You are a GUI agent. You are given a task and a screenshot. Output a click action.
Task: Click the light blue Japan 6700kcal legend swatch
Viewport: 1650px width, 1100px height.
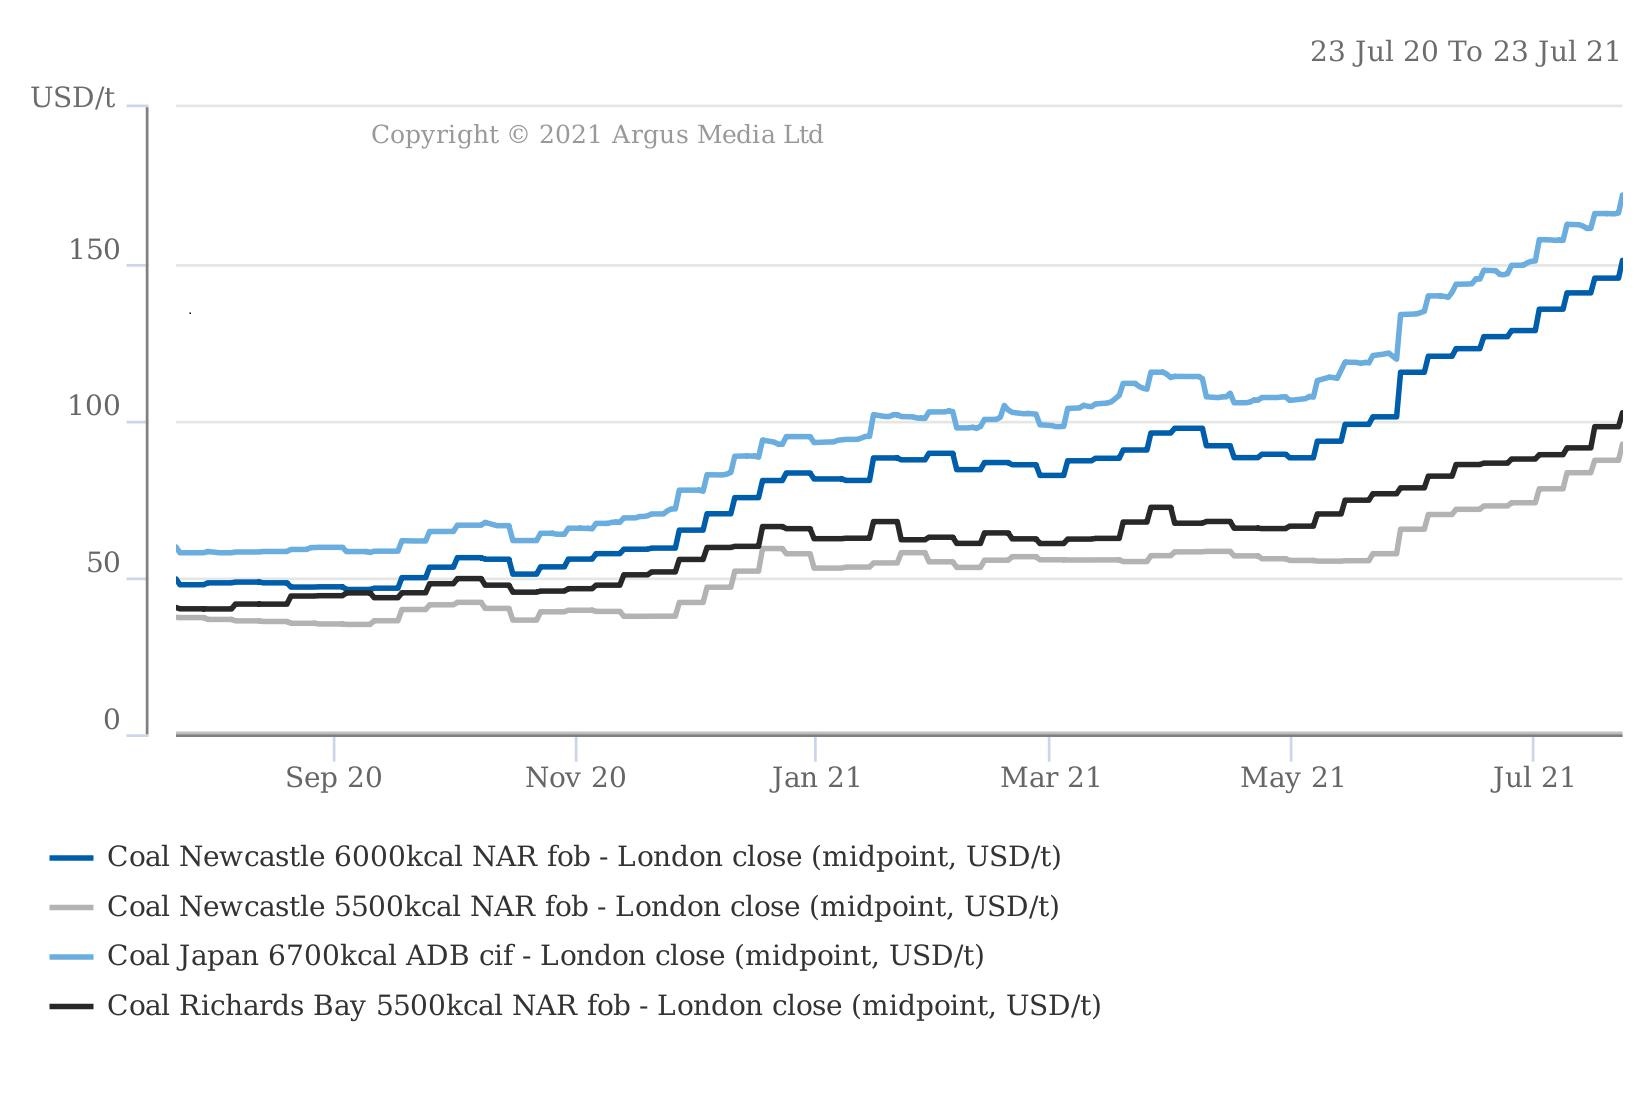click(x=71, y=957)
